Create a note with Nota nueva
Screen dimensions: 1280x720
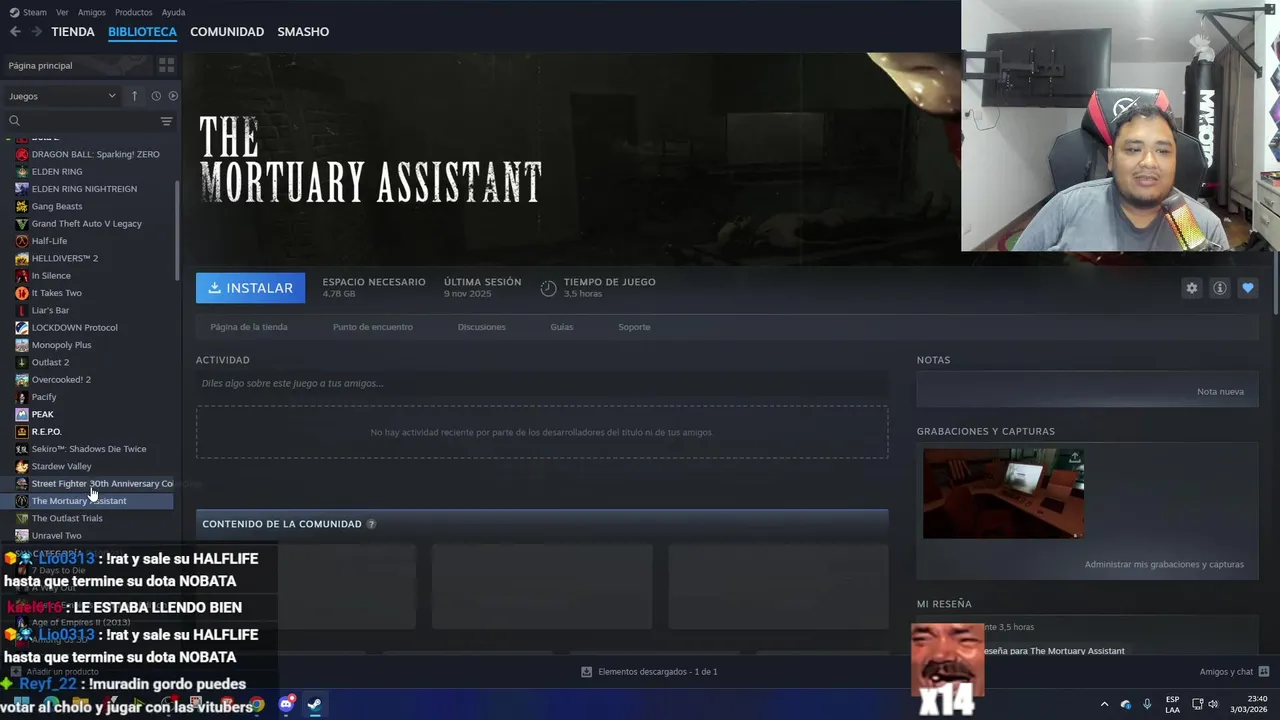click(x=1220, y=391)
